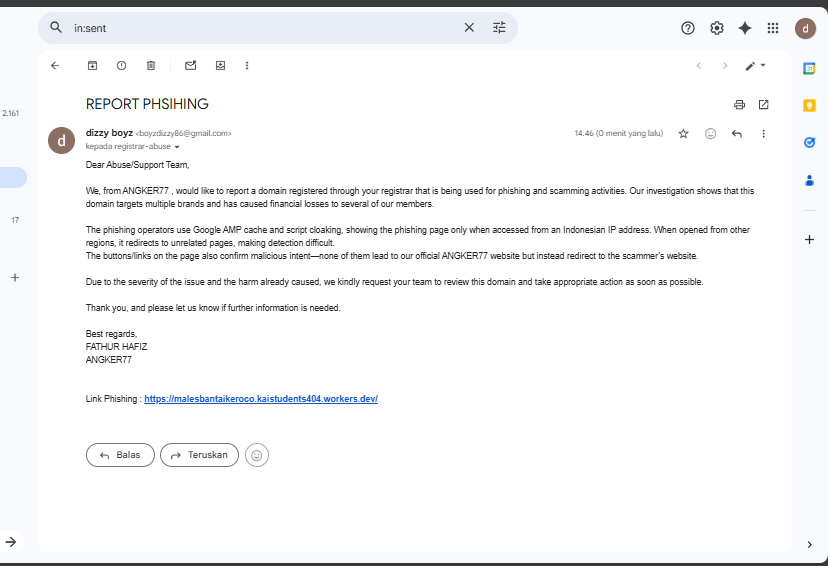Open the email in a new window
The image size is (828, 566).
pyautogui.click(x=764, y=105)
